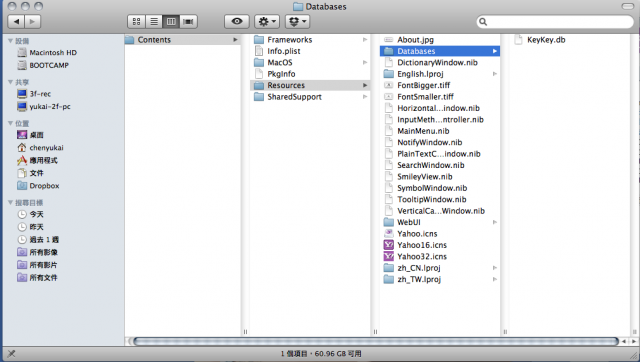Viewport: 640px width, 362px height.
Task: Select the MacOS folder
Action: (310, 62)
